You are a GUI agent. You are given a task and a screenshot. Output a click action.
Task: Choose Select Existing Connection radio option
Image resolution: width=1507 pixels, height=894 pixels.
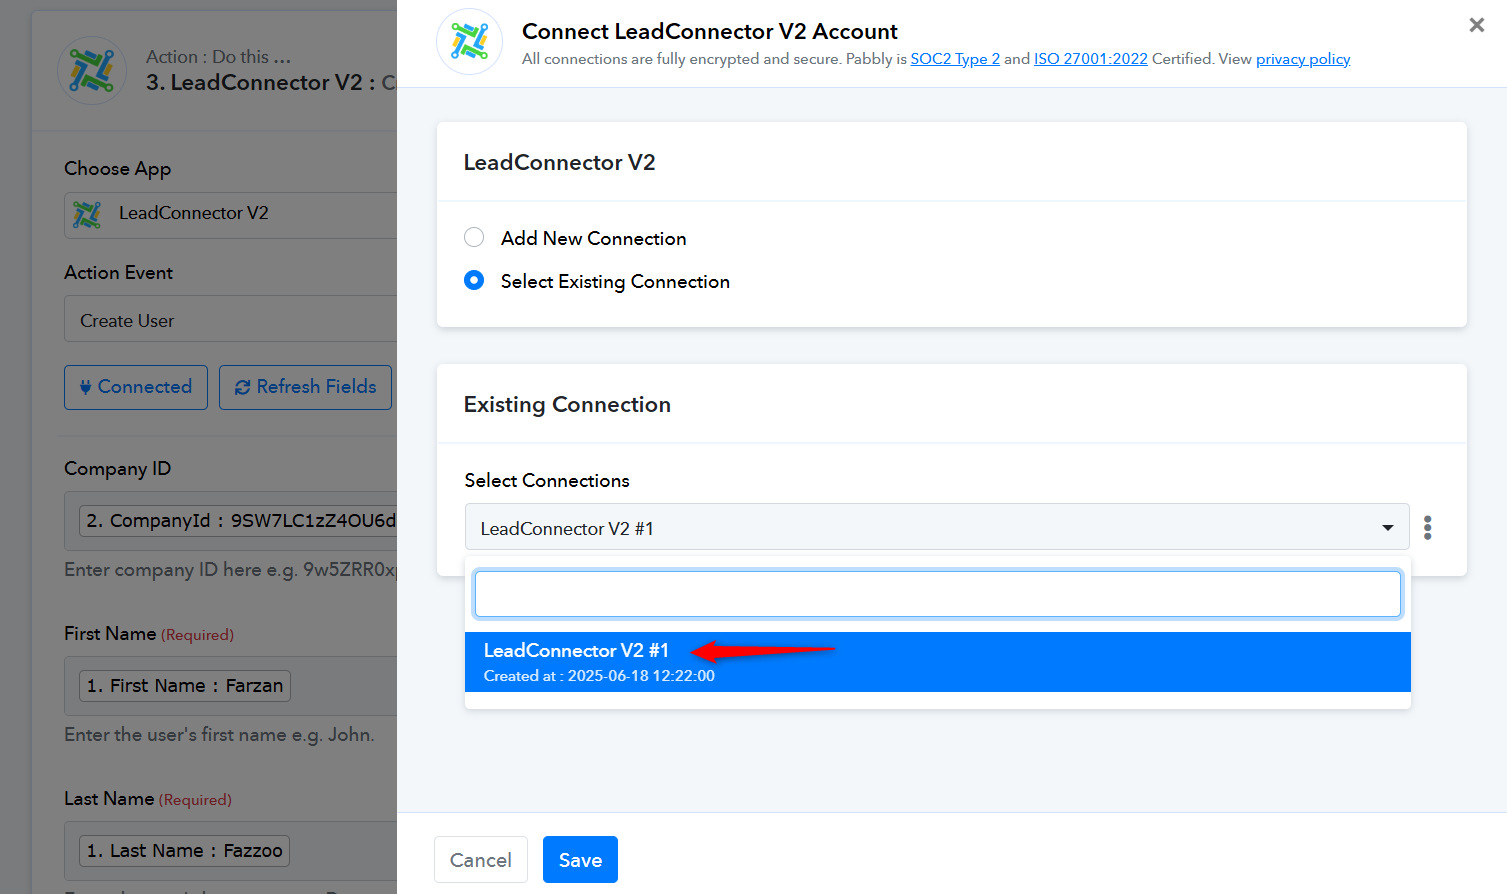(x=474, y=280)
